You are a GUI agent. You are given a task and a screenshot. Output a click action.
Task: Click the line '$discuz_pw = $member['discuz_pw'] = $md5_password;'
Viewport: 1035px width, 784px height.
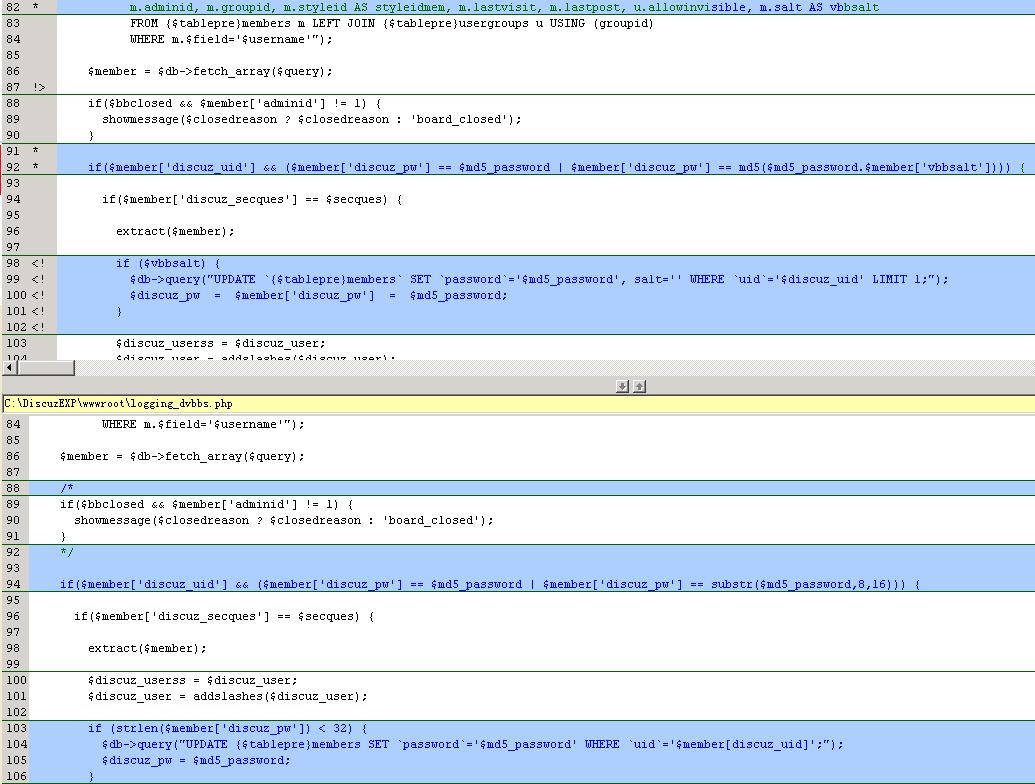318,295
